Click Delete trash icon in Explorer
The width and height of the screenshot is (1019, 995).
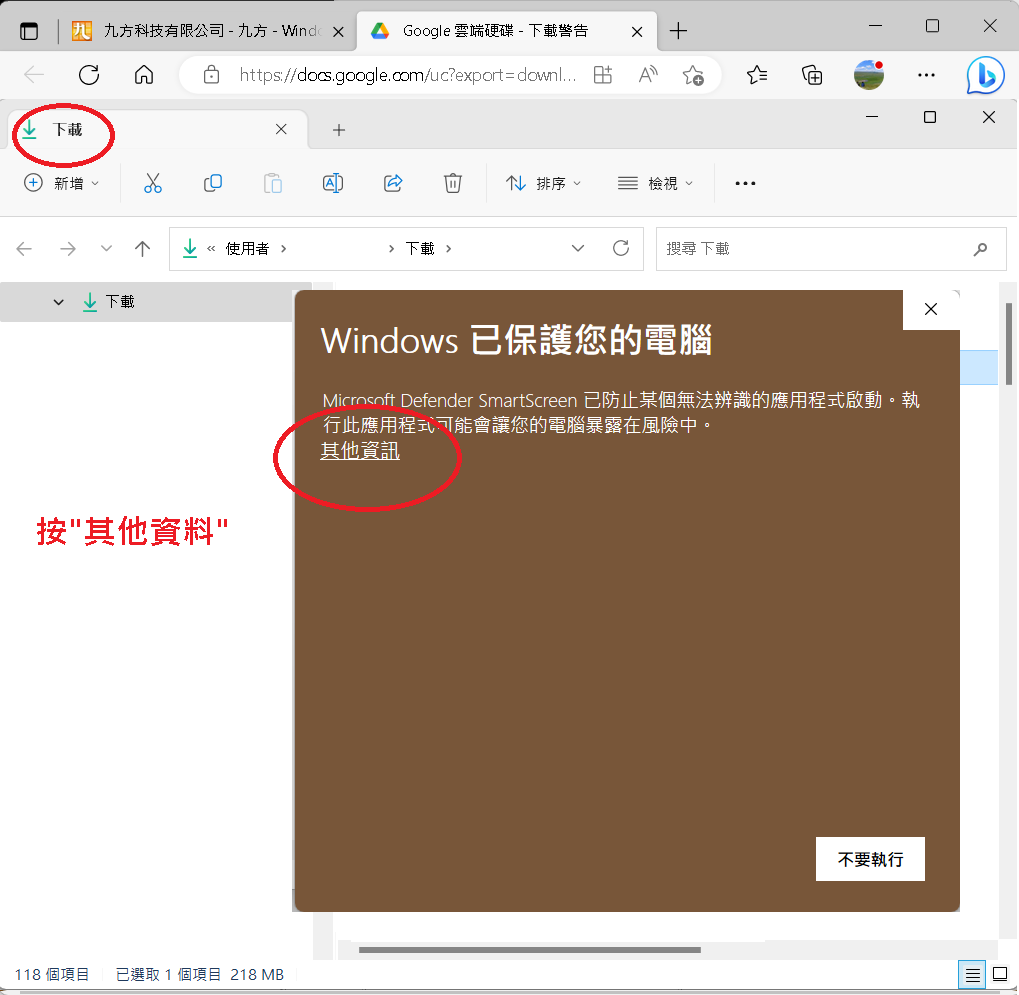point(453,183)
